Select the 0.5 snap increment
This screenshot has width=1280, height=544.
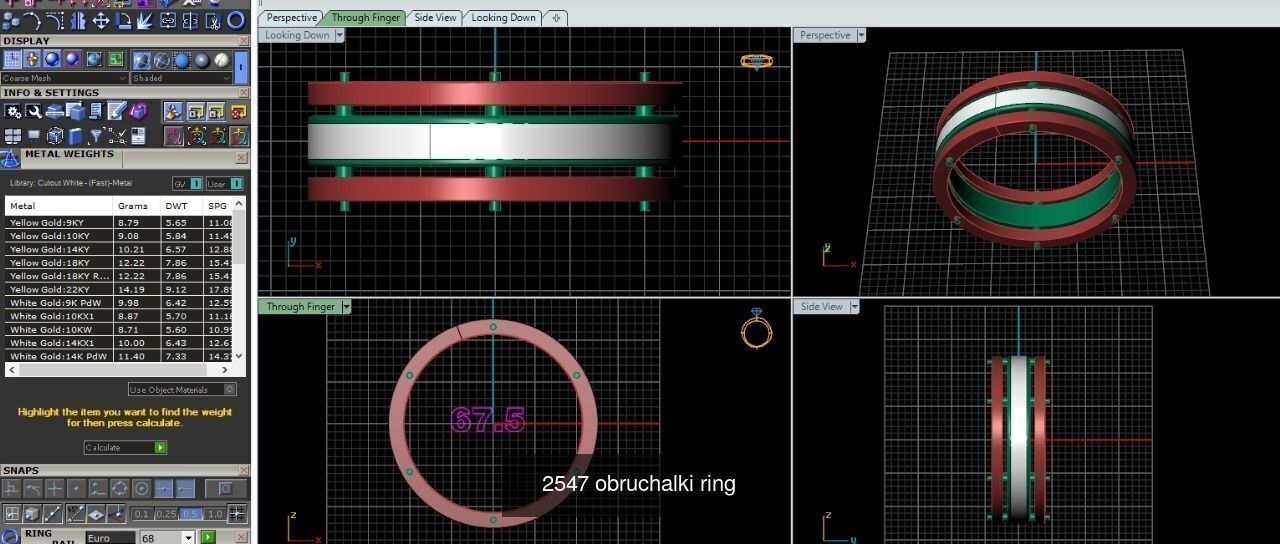pos(190,514)
